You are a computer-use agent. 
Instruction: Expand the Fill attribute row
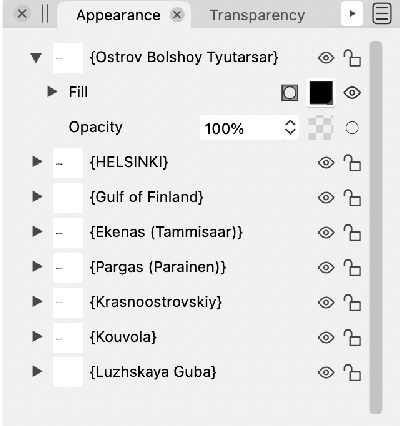click(x=52, y=91)
